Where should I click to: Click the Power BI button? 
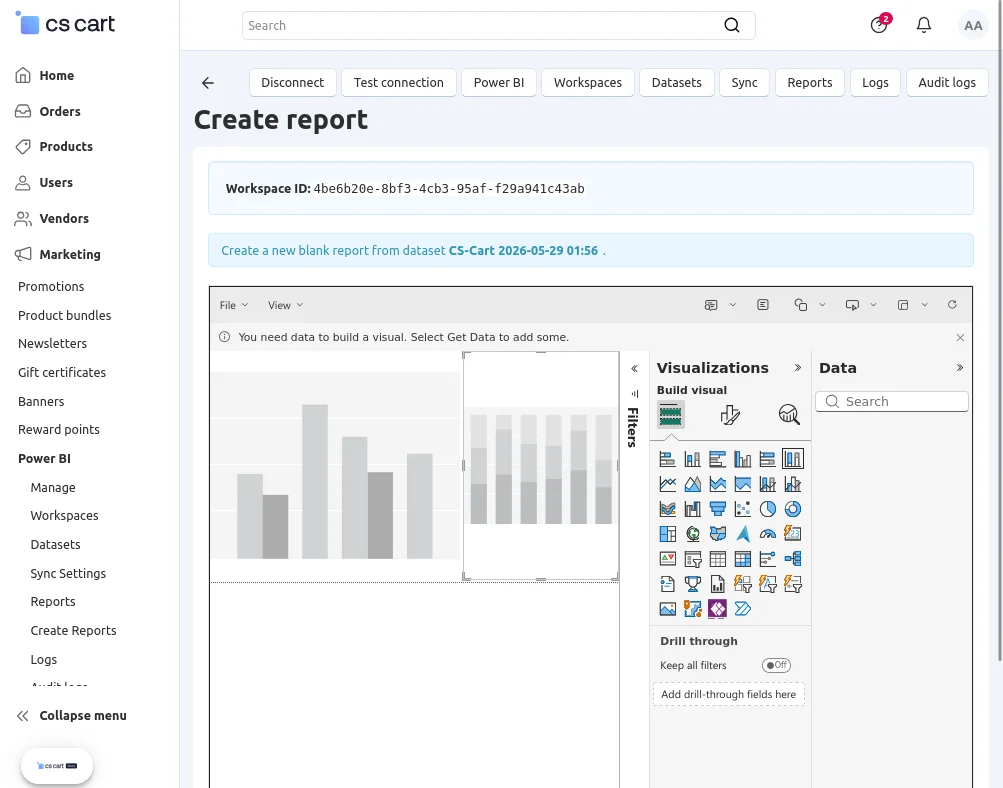tap(499, 83)
